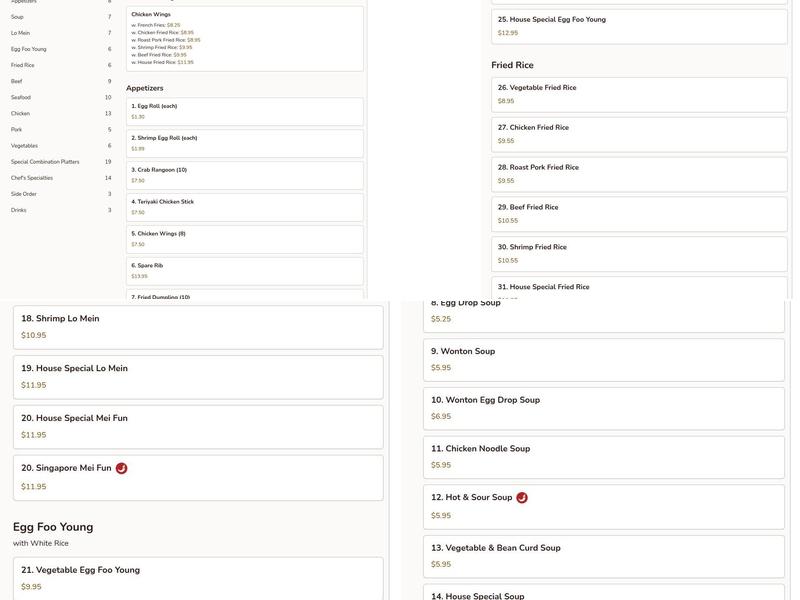800x600 pixels.
Task: Pick Chicken Noodle Soup item
Action: point(603,457)
